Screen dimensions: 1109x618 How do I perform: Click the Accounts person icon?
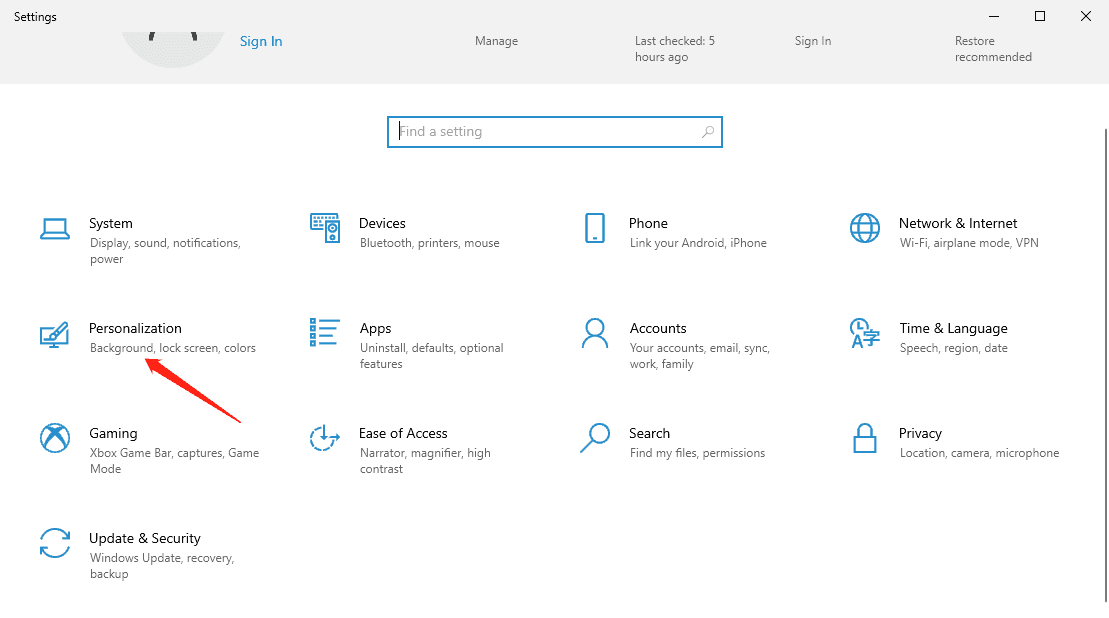point(595,333)
